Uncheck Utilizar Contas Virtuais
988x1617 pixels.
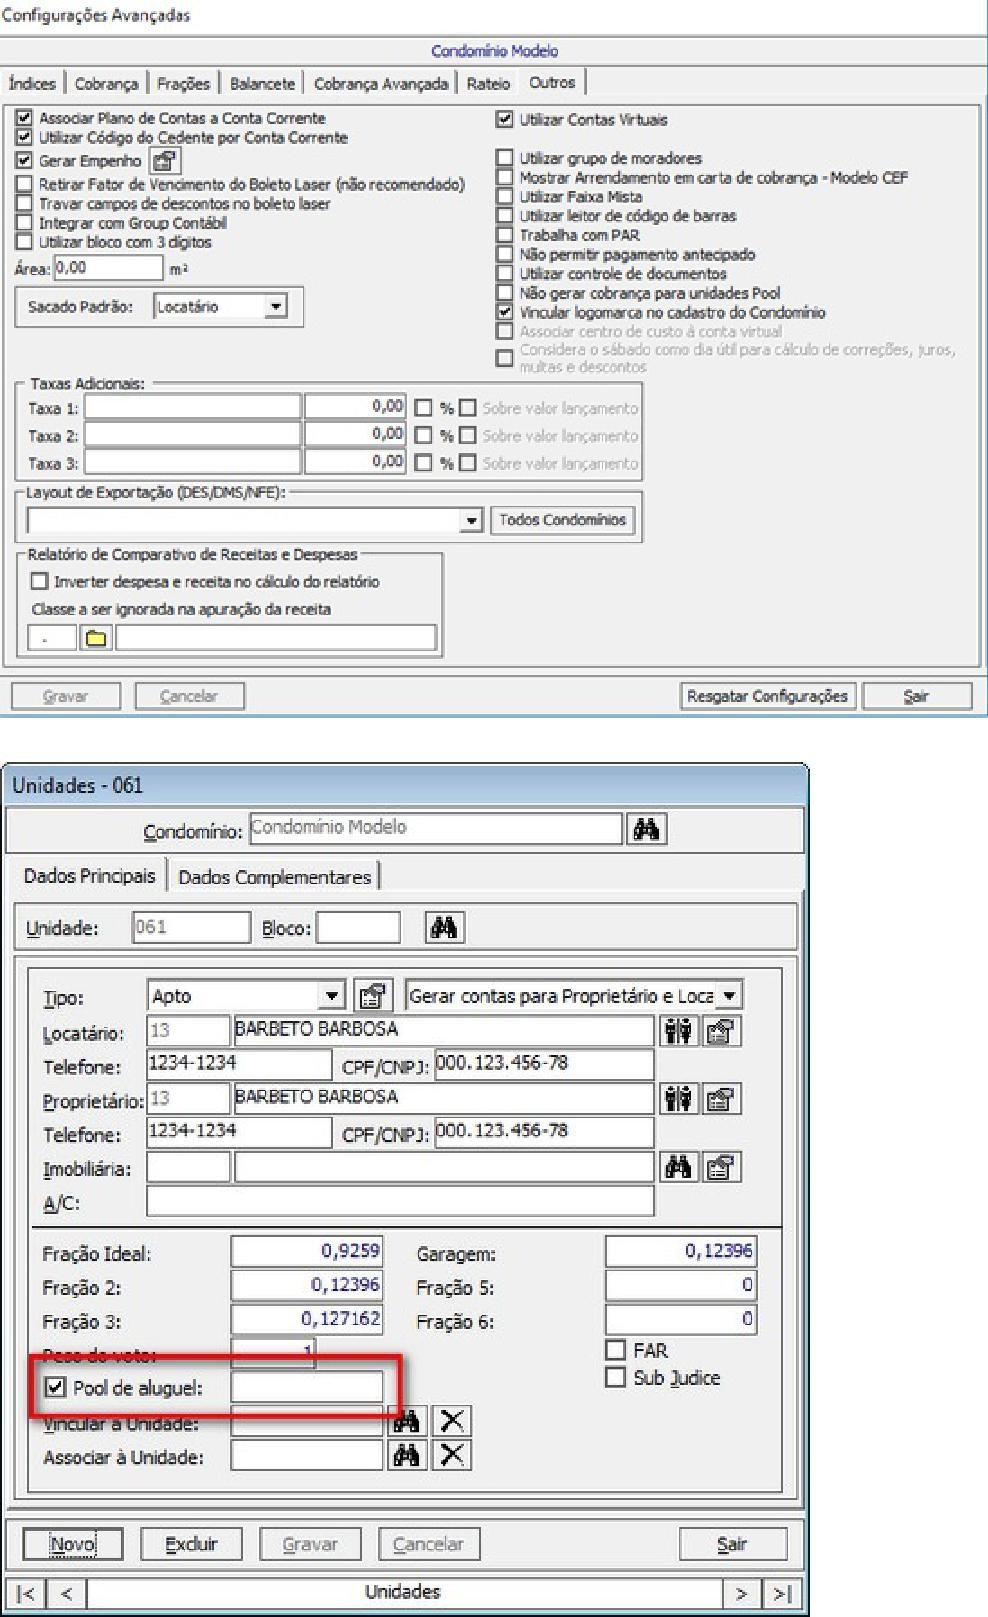pyautogui.click(x=505, y=119)
